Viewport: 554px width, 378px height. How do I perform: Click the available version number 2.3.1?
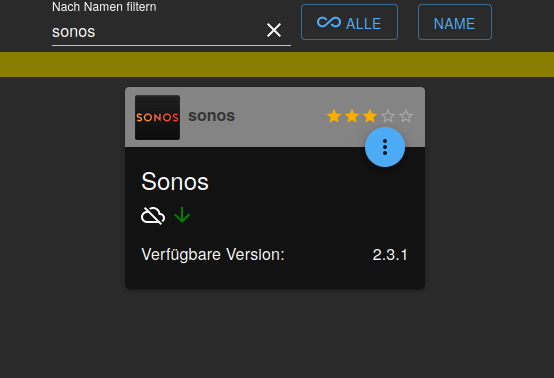(390, 255)
